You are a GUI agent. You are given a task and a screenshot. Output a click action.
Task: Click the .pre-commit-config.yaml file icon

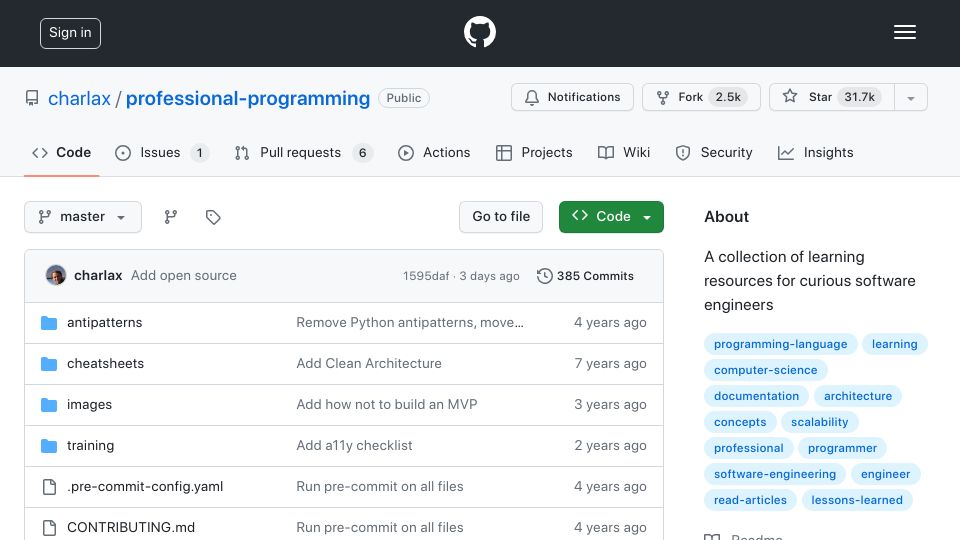[49, 487]
